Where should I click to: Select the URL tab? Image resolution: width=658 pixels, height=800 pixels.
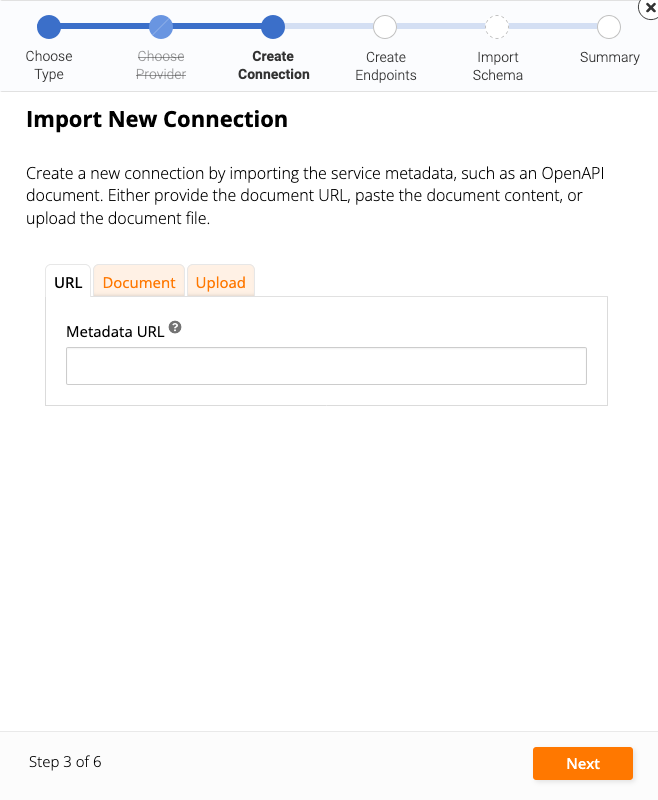(x=67, y=282)
